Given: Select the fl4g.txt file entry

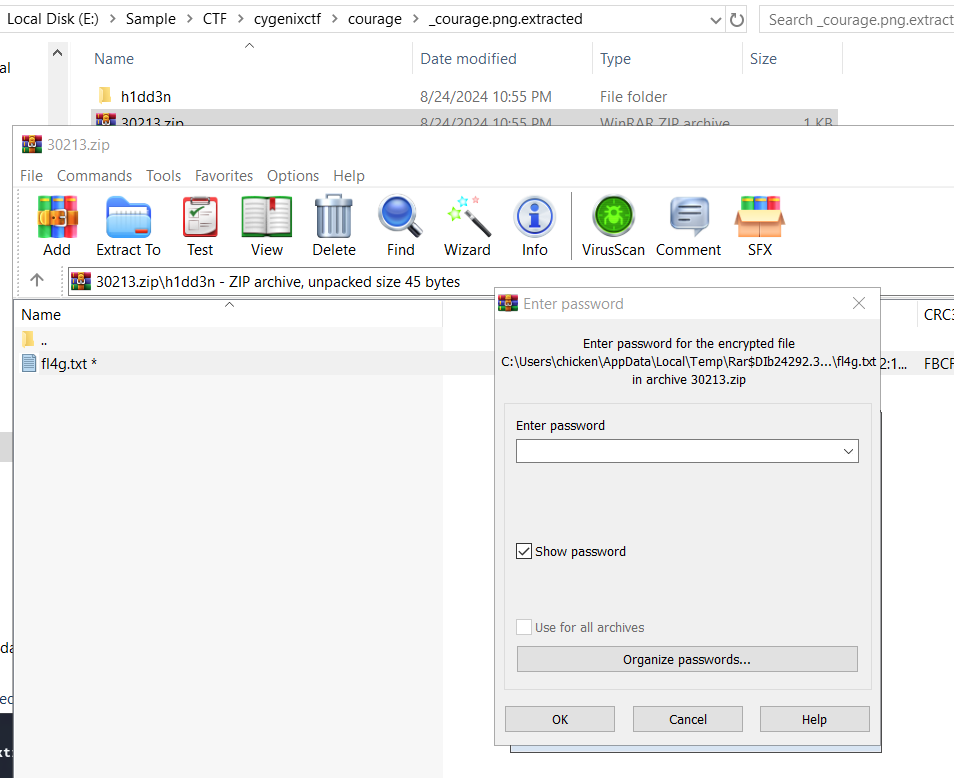Looking at the screenshot, I should click(68, 363).
